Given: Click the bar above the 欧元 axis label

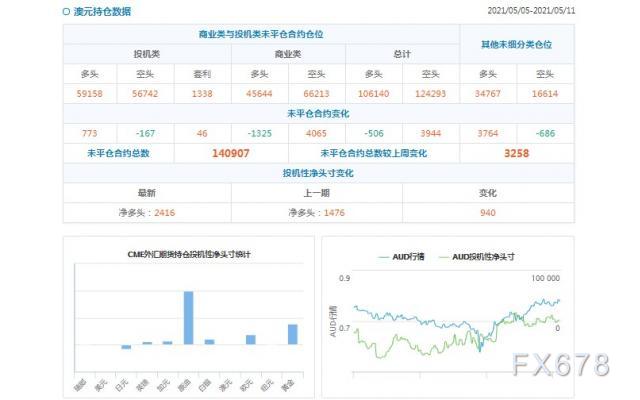Looking at the screenshot, I should point(251,340).
